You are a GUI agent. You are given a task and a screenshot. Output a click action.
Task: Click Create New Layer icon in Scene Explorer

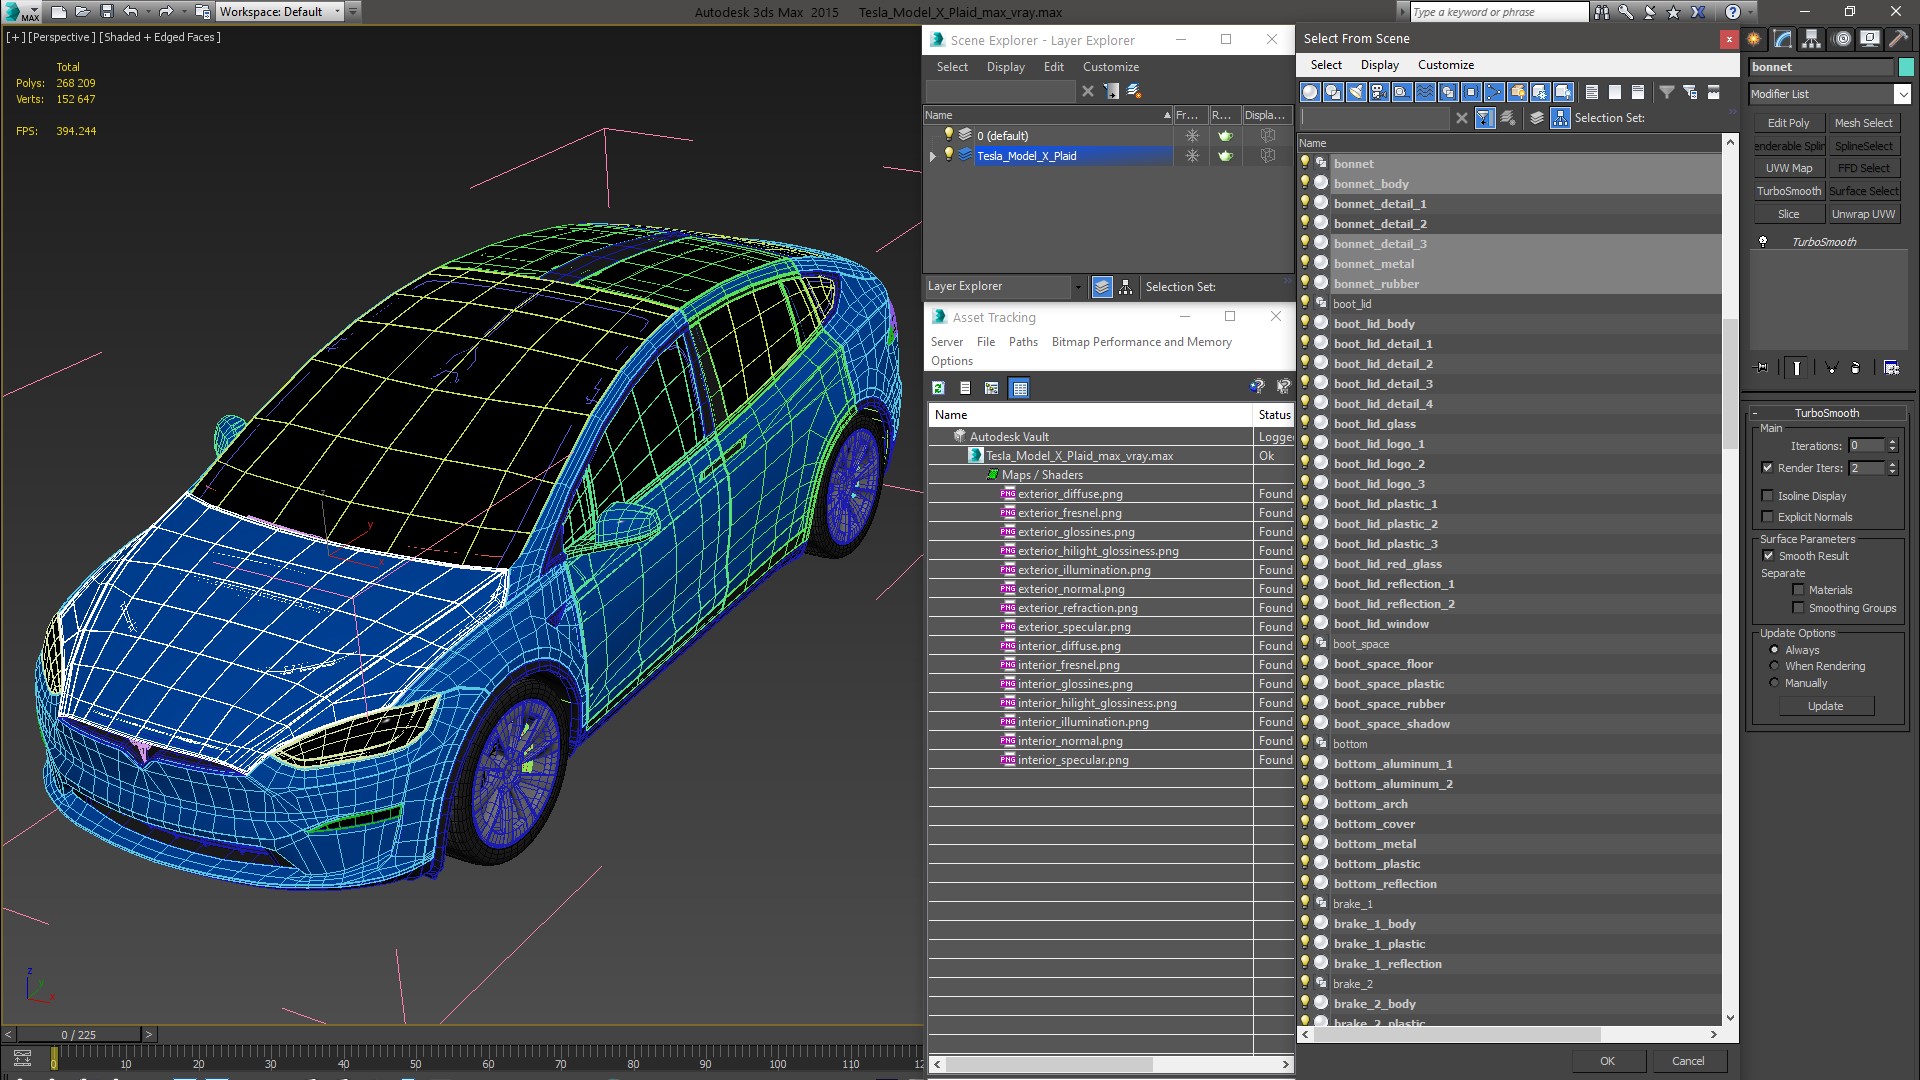[1134, 91]
